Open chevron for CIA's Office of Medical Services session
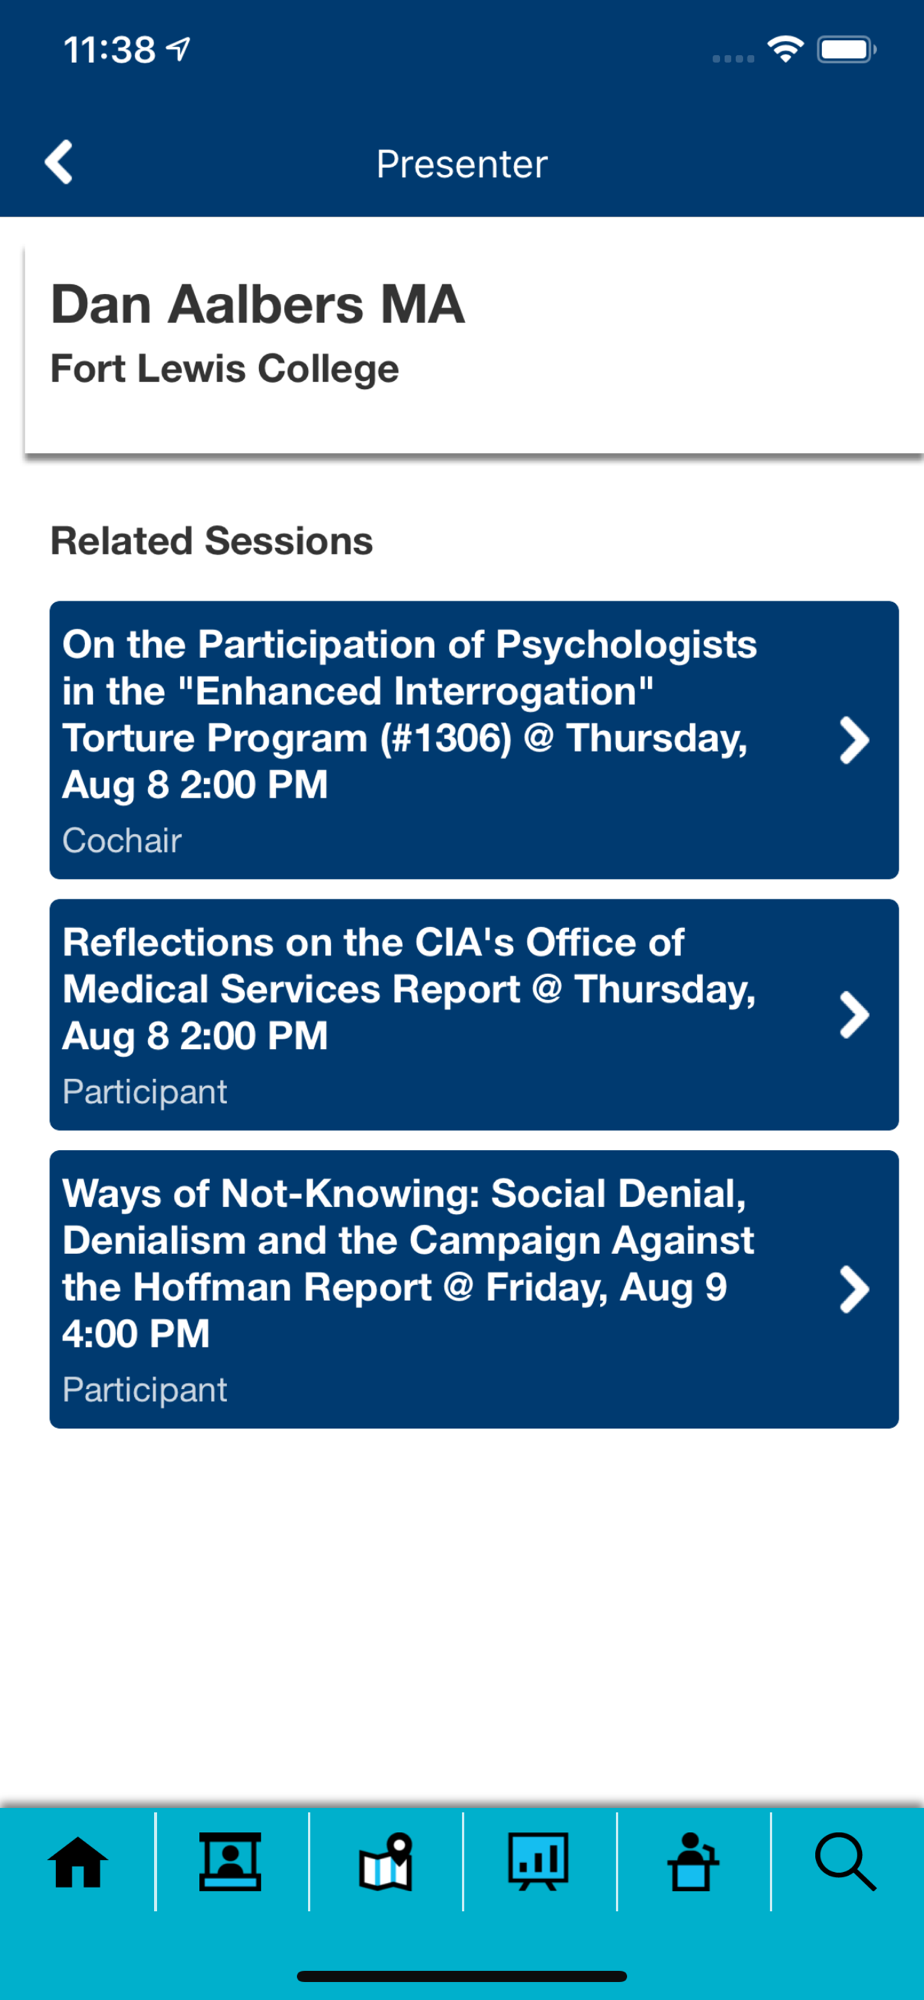Viewport: 924px width, 2000px height. tap(854, 1015)
